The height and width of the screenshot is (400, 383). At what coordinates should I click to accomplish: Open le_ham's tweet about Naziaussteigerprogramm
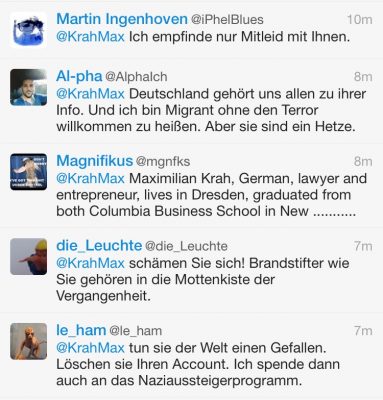(198, 364)
